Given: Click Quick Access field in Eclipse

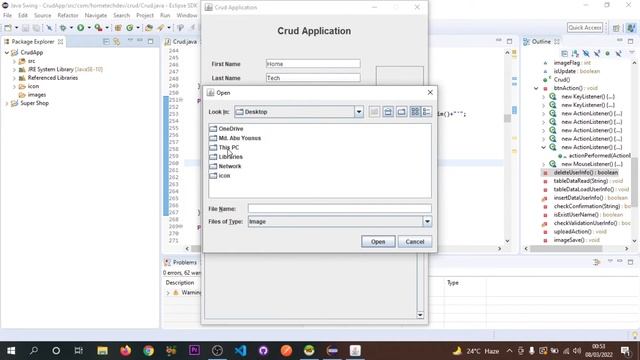Looking at the screenshot, I should point(585,27).
